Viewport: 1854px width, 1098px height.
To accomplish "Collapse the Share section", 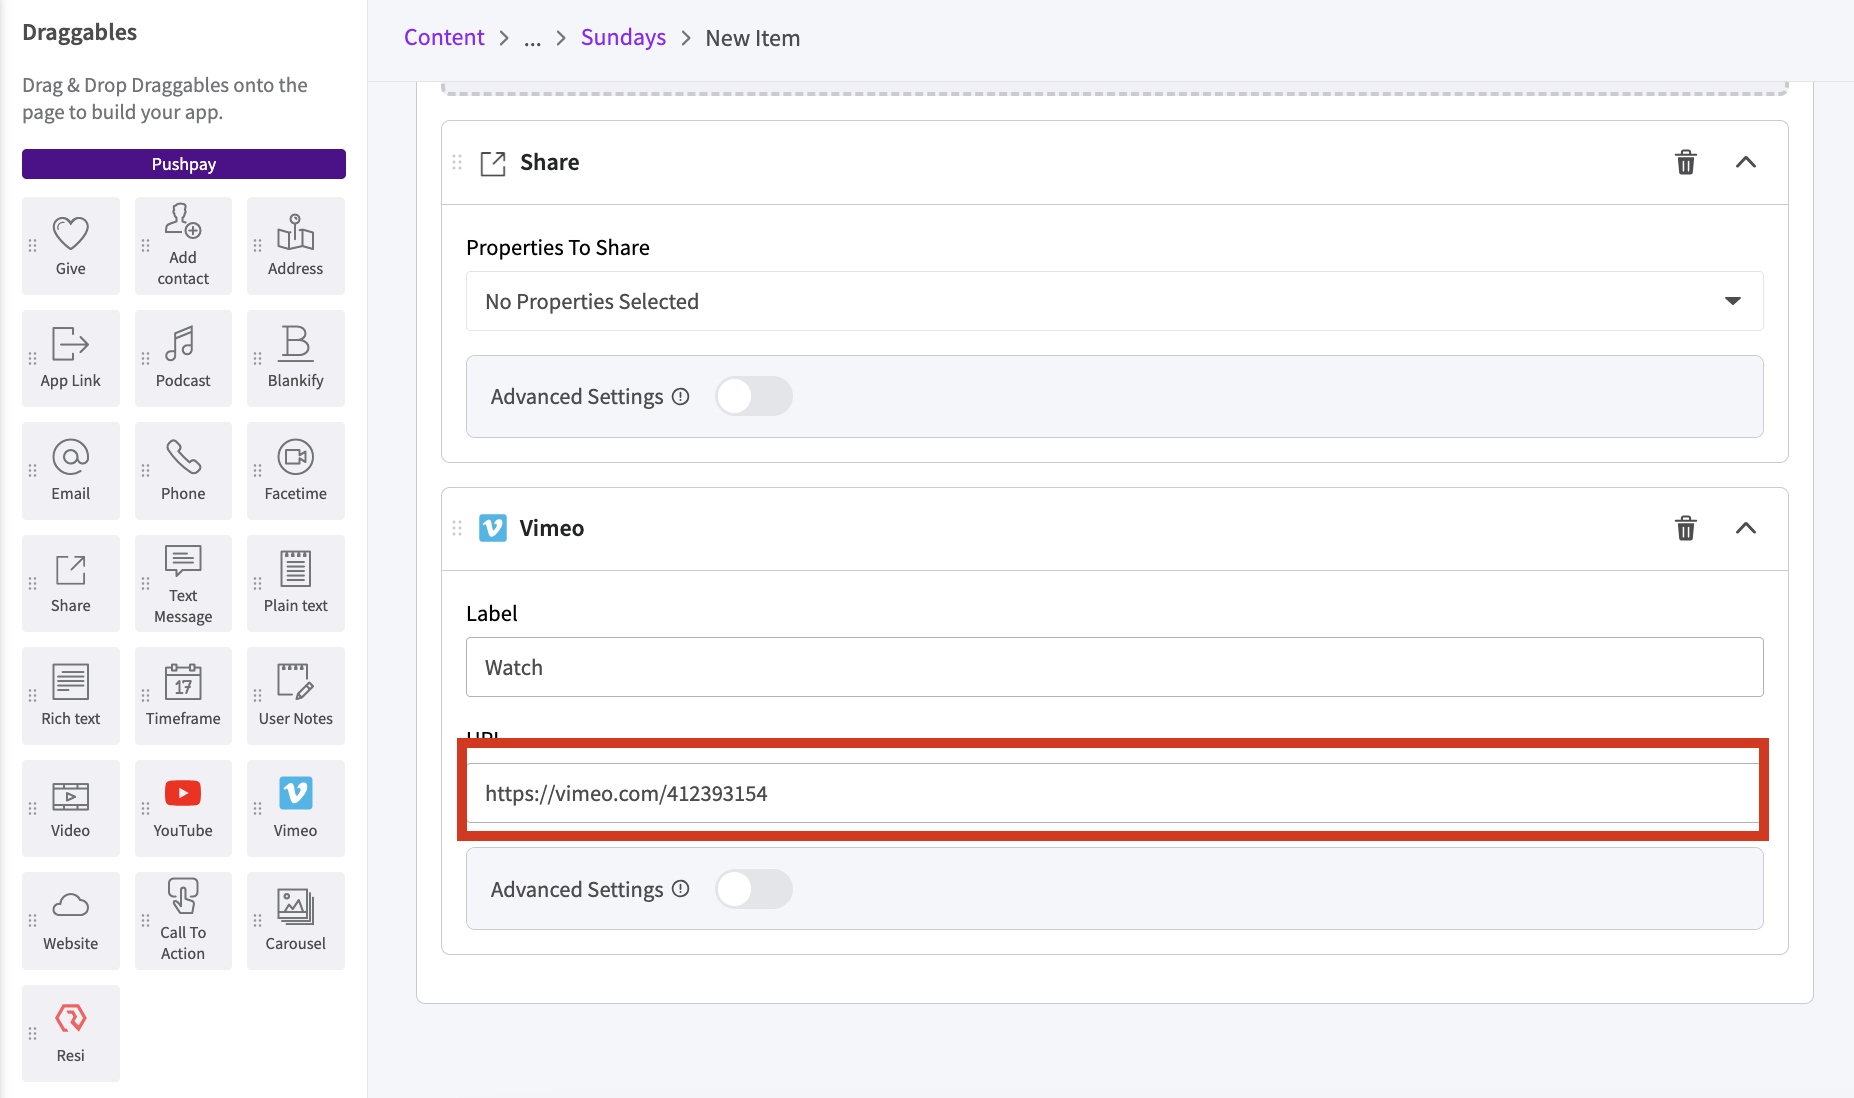I will 1746,162.
